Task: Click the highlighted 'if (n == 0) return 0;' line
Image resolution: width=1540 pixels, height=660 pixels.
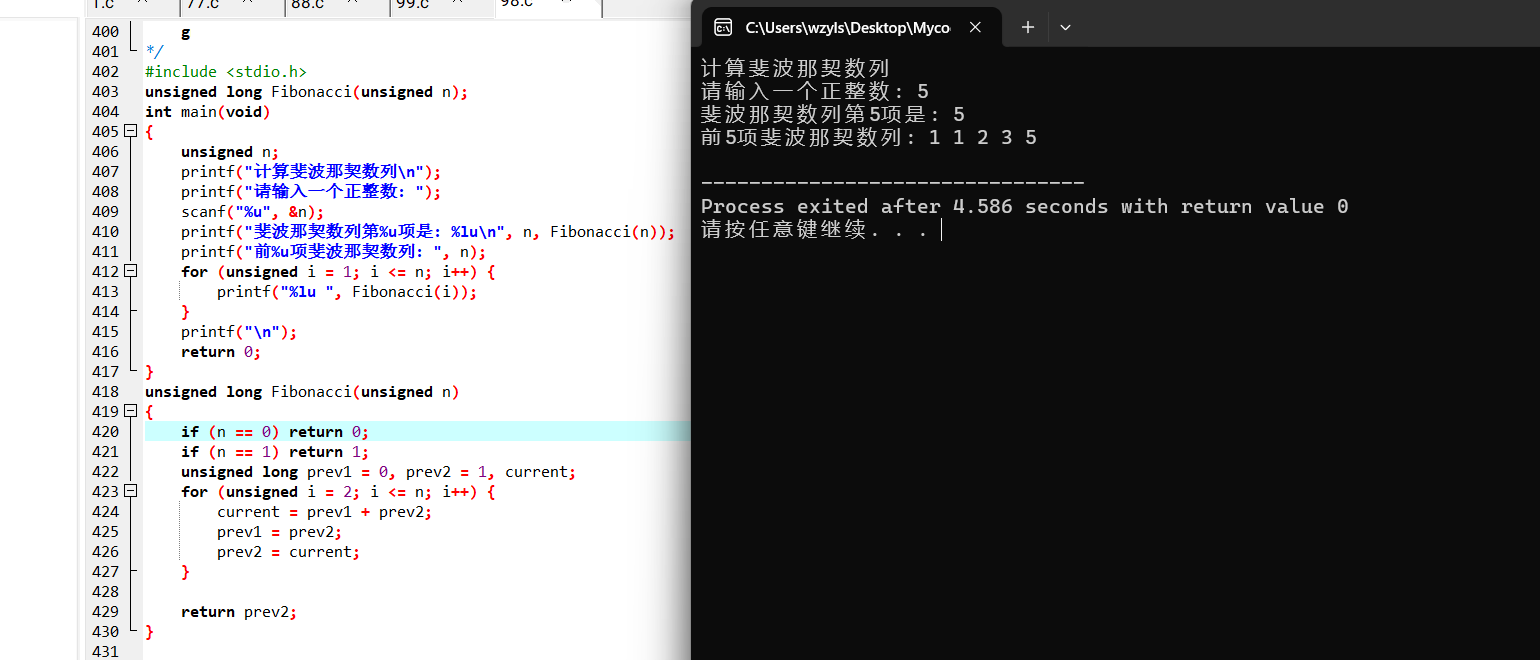Action: (275, 432)
